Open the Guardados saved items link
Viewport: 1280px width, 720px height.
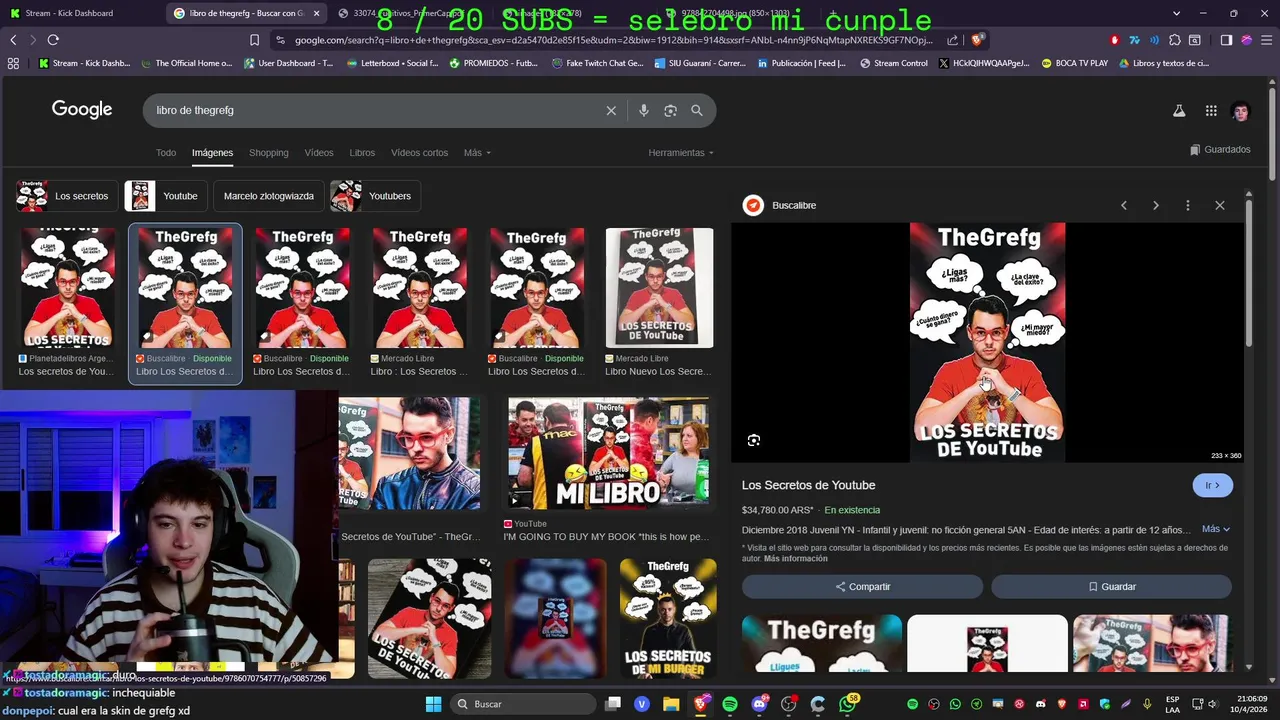tap(1220, 150)
